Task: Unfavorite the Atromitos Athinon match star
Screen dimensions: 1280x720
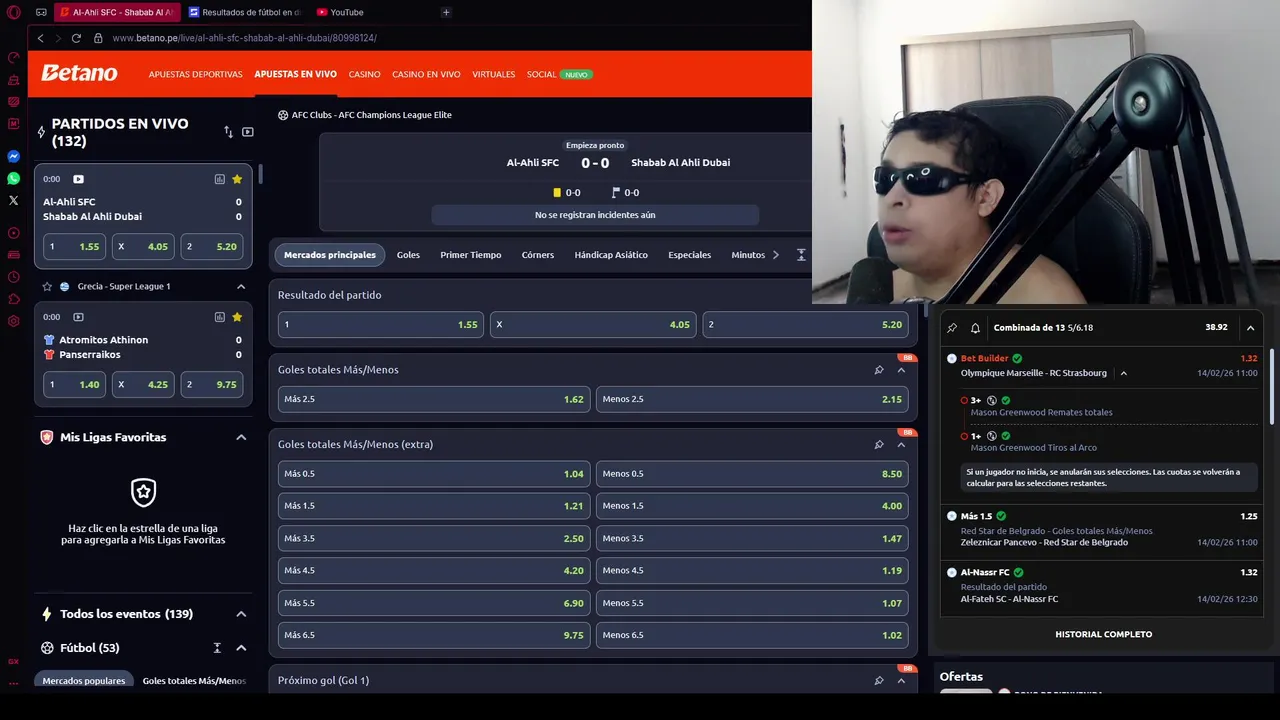Action: coord(237,317)
